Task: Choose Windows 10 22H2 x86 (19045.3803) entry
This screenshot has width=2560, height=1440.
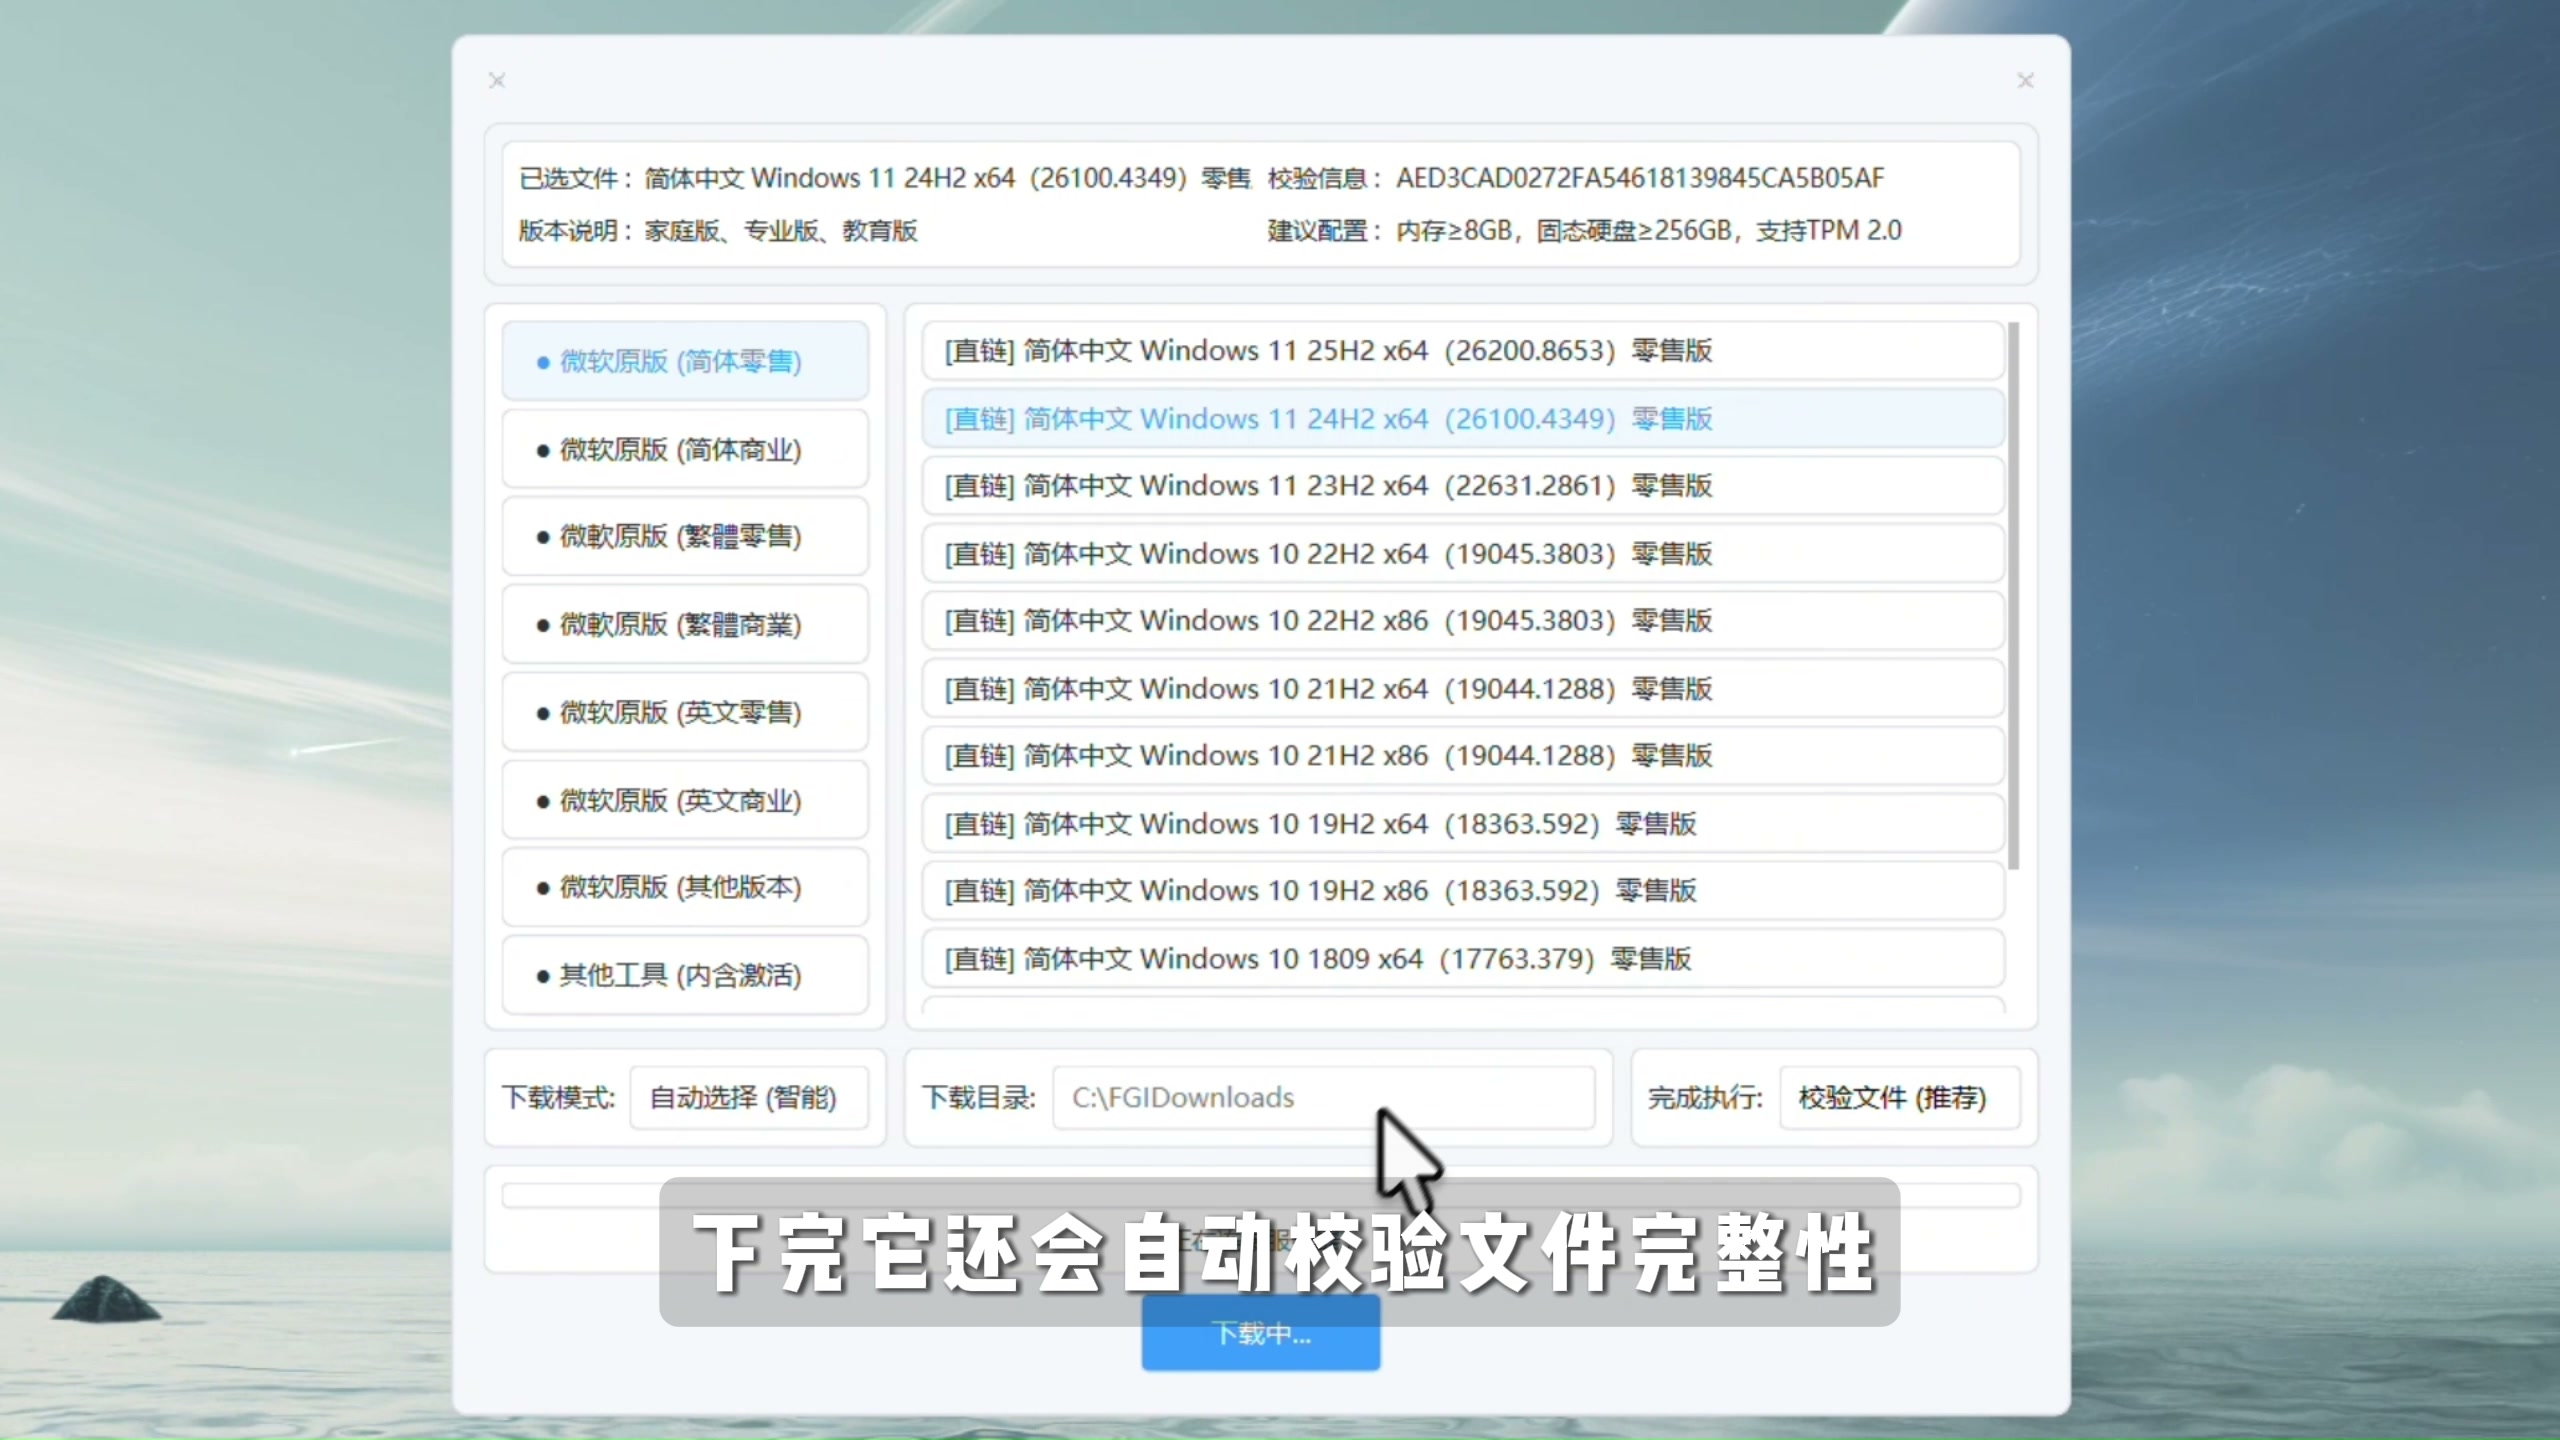Action: click(x=1463, y=621)
